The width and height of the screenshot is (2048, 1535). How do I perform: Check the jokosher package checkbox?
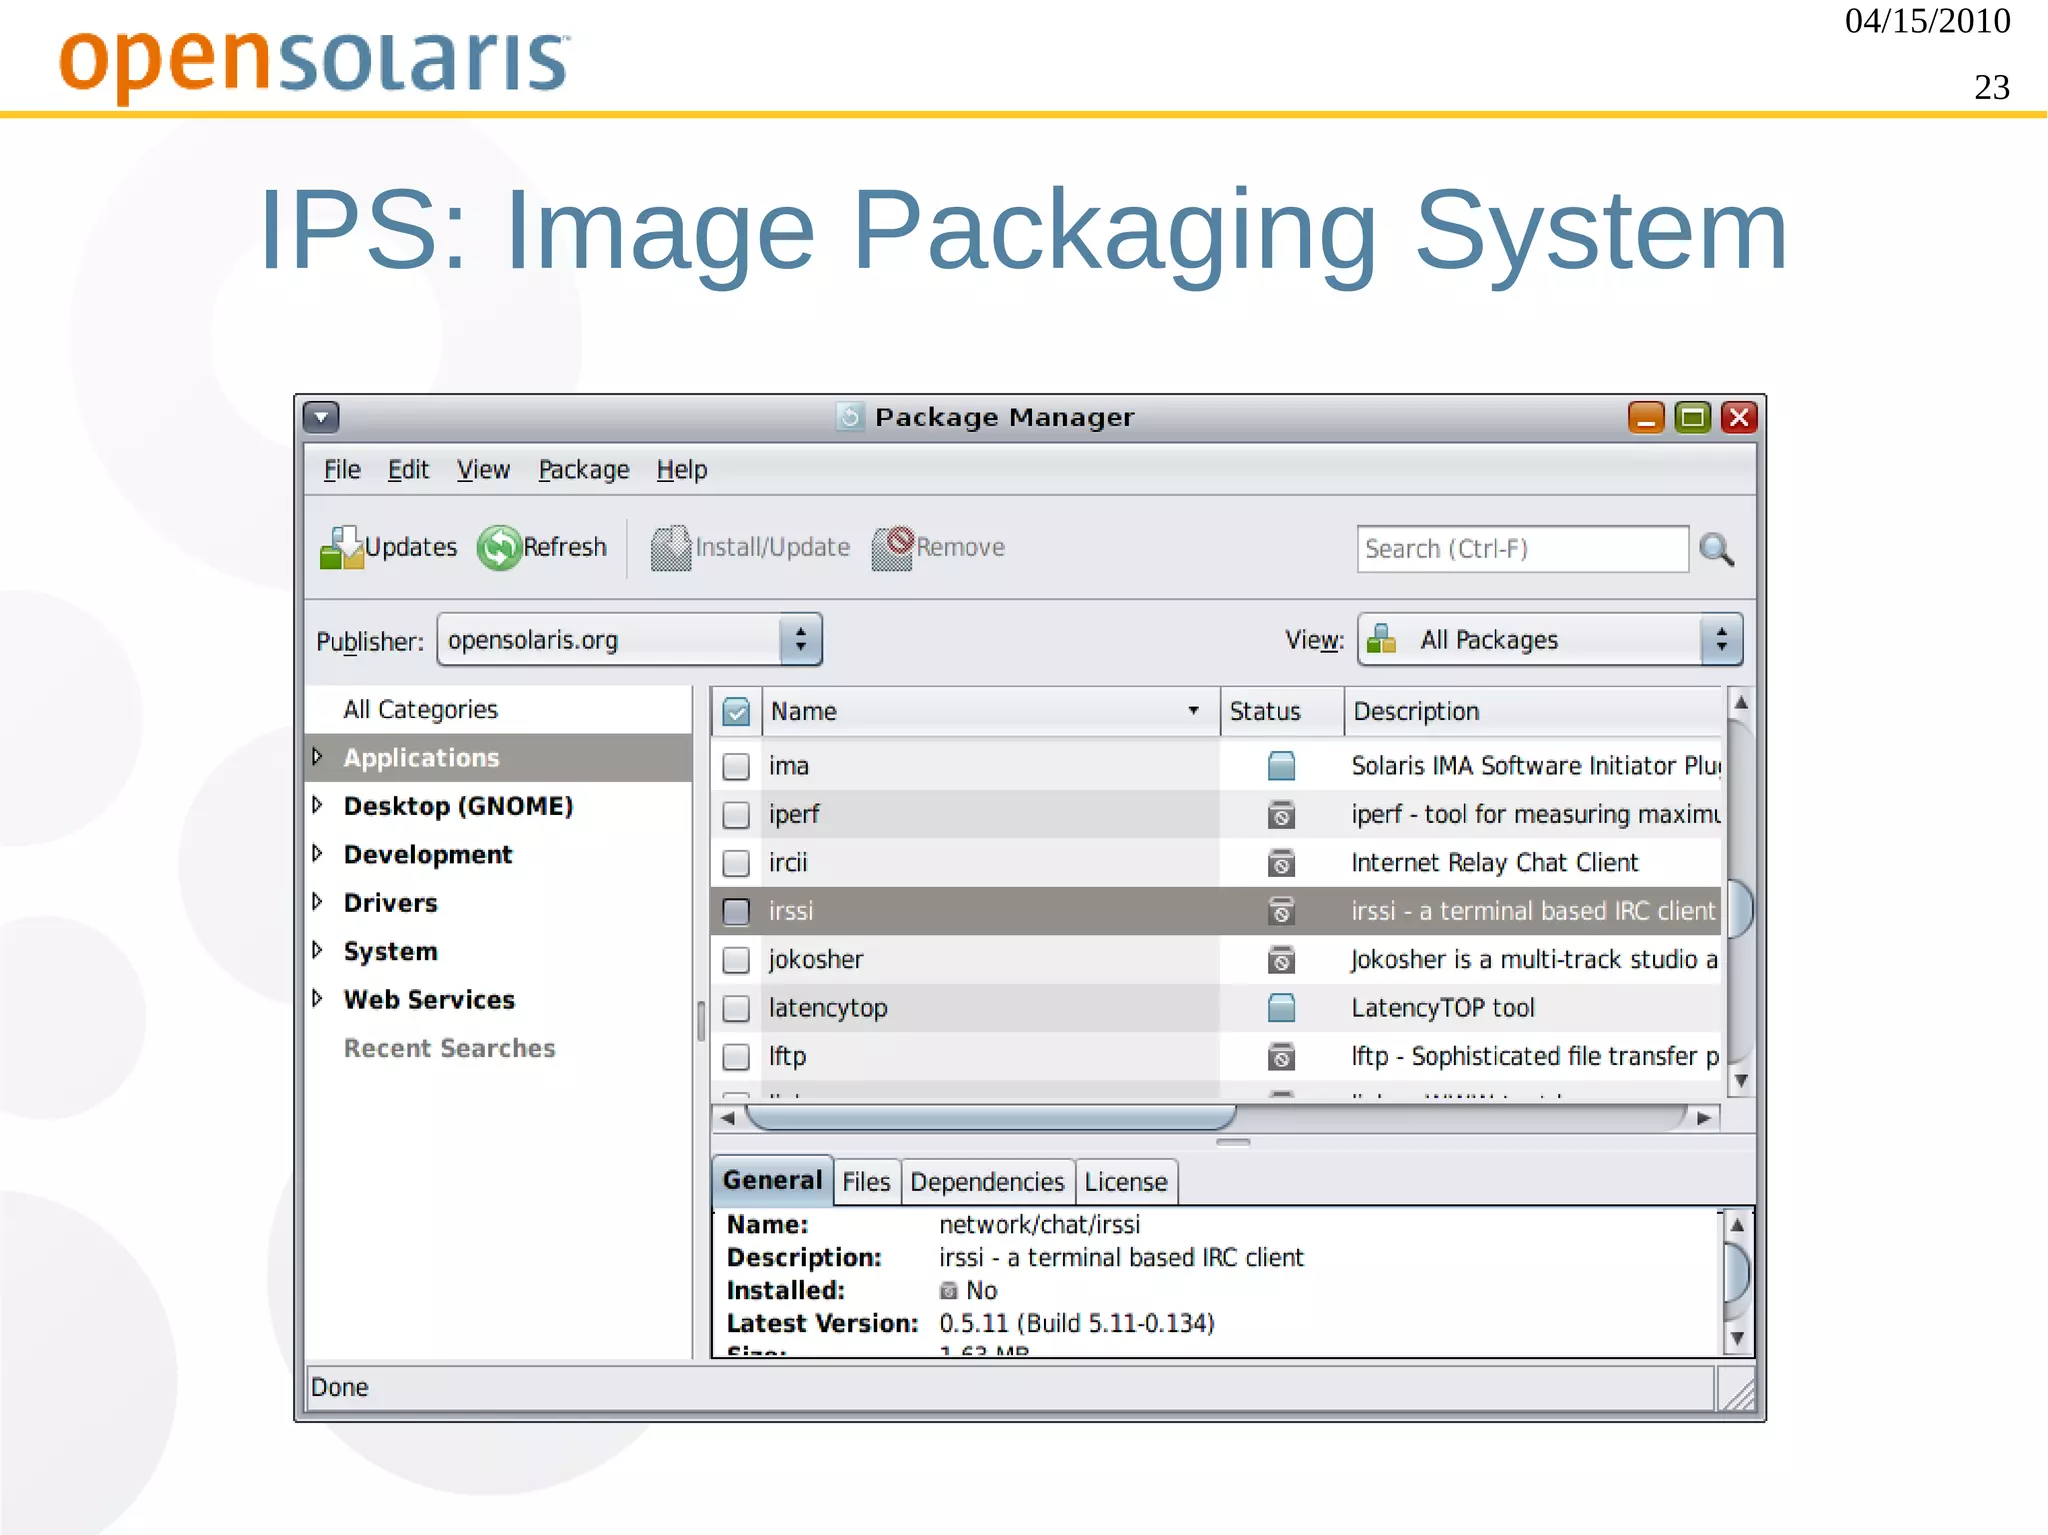click(x=736, y=959)
